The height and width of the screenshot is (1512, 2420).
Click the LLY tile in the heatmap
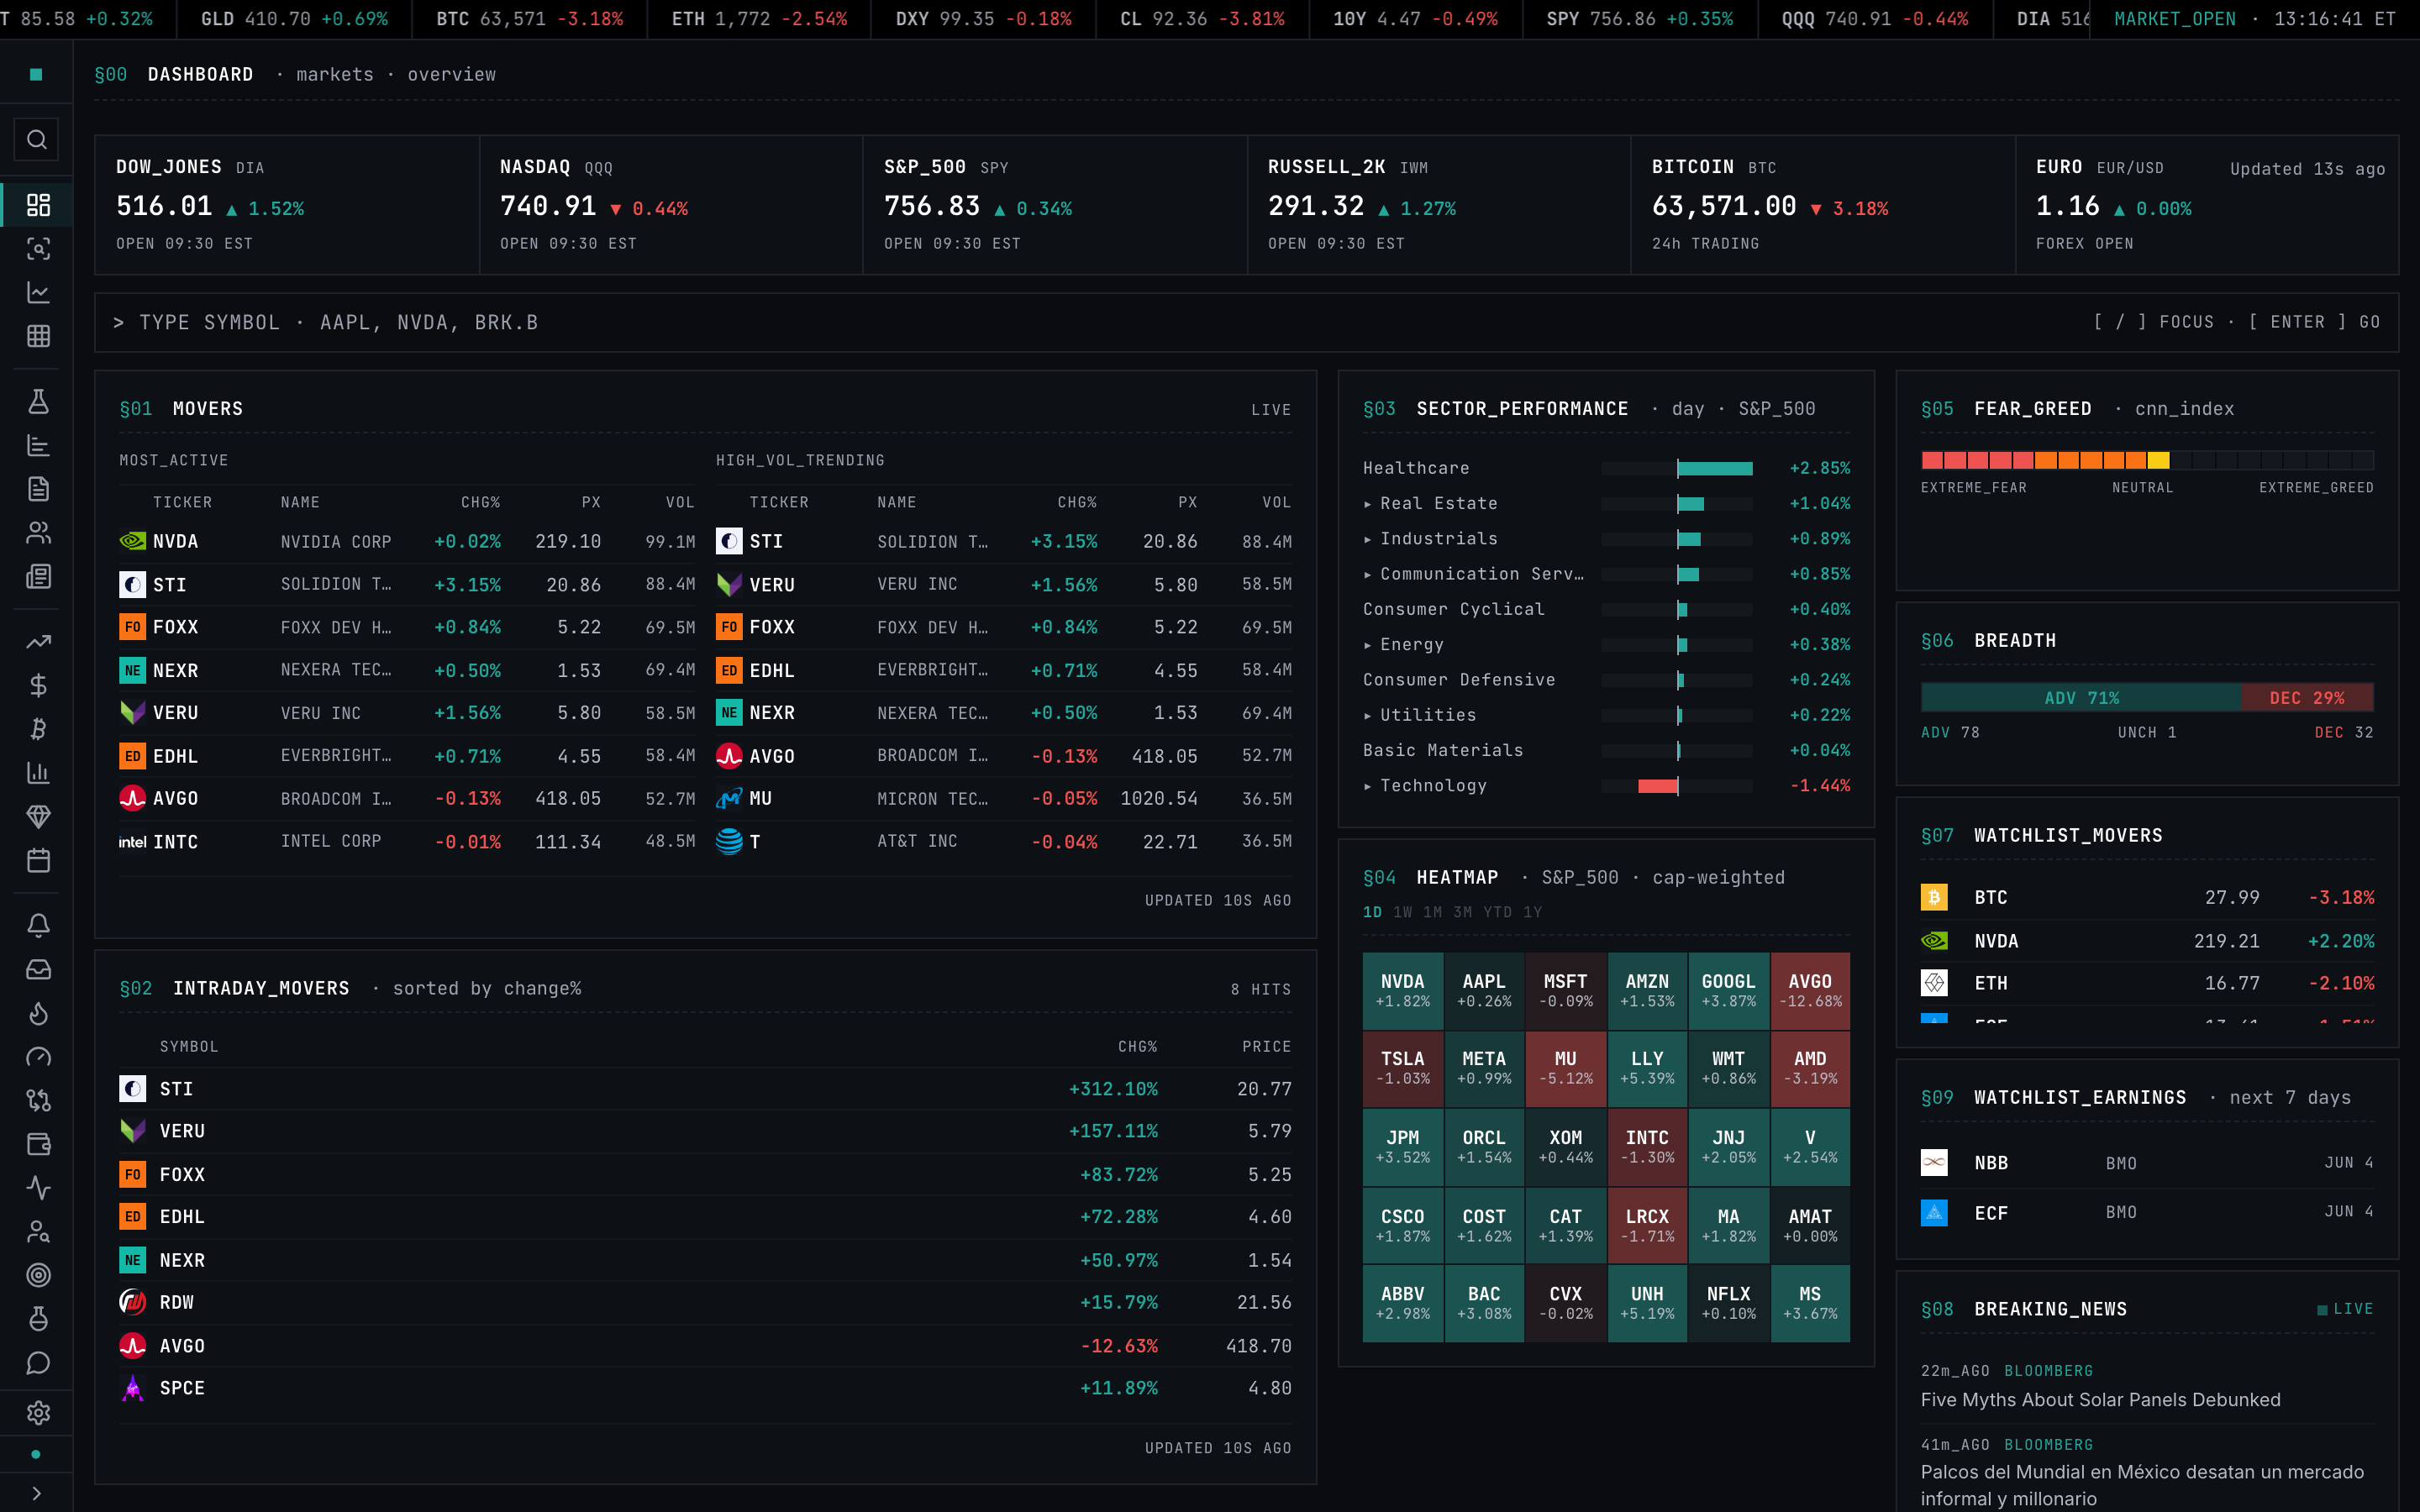[1647, 1068]
